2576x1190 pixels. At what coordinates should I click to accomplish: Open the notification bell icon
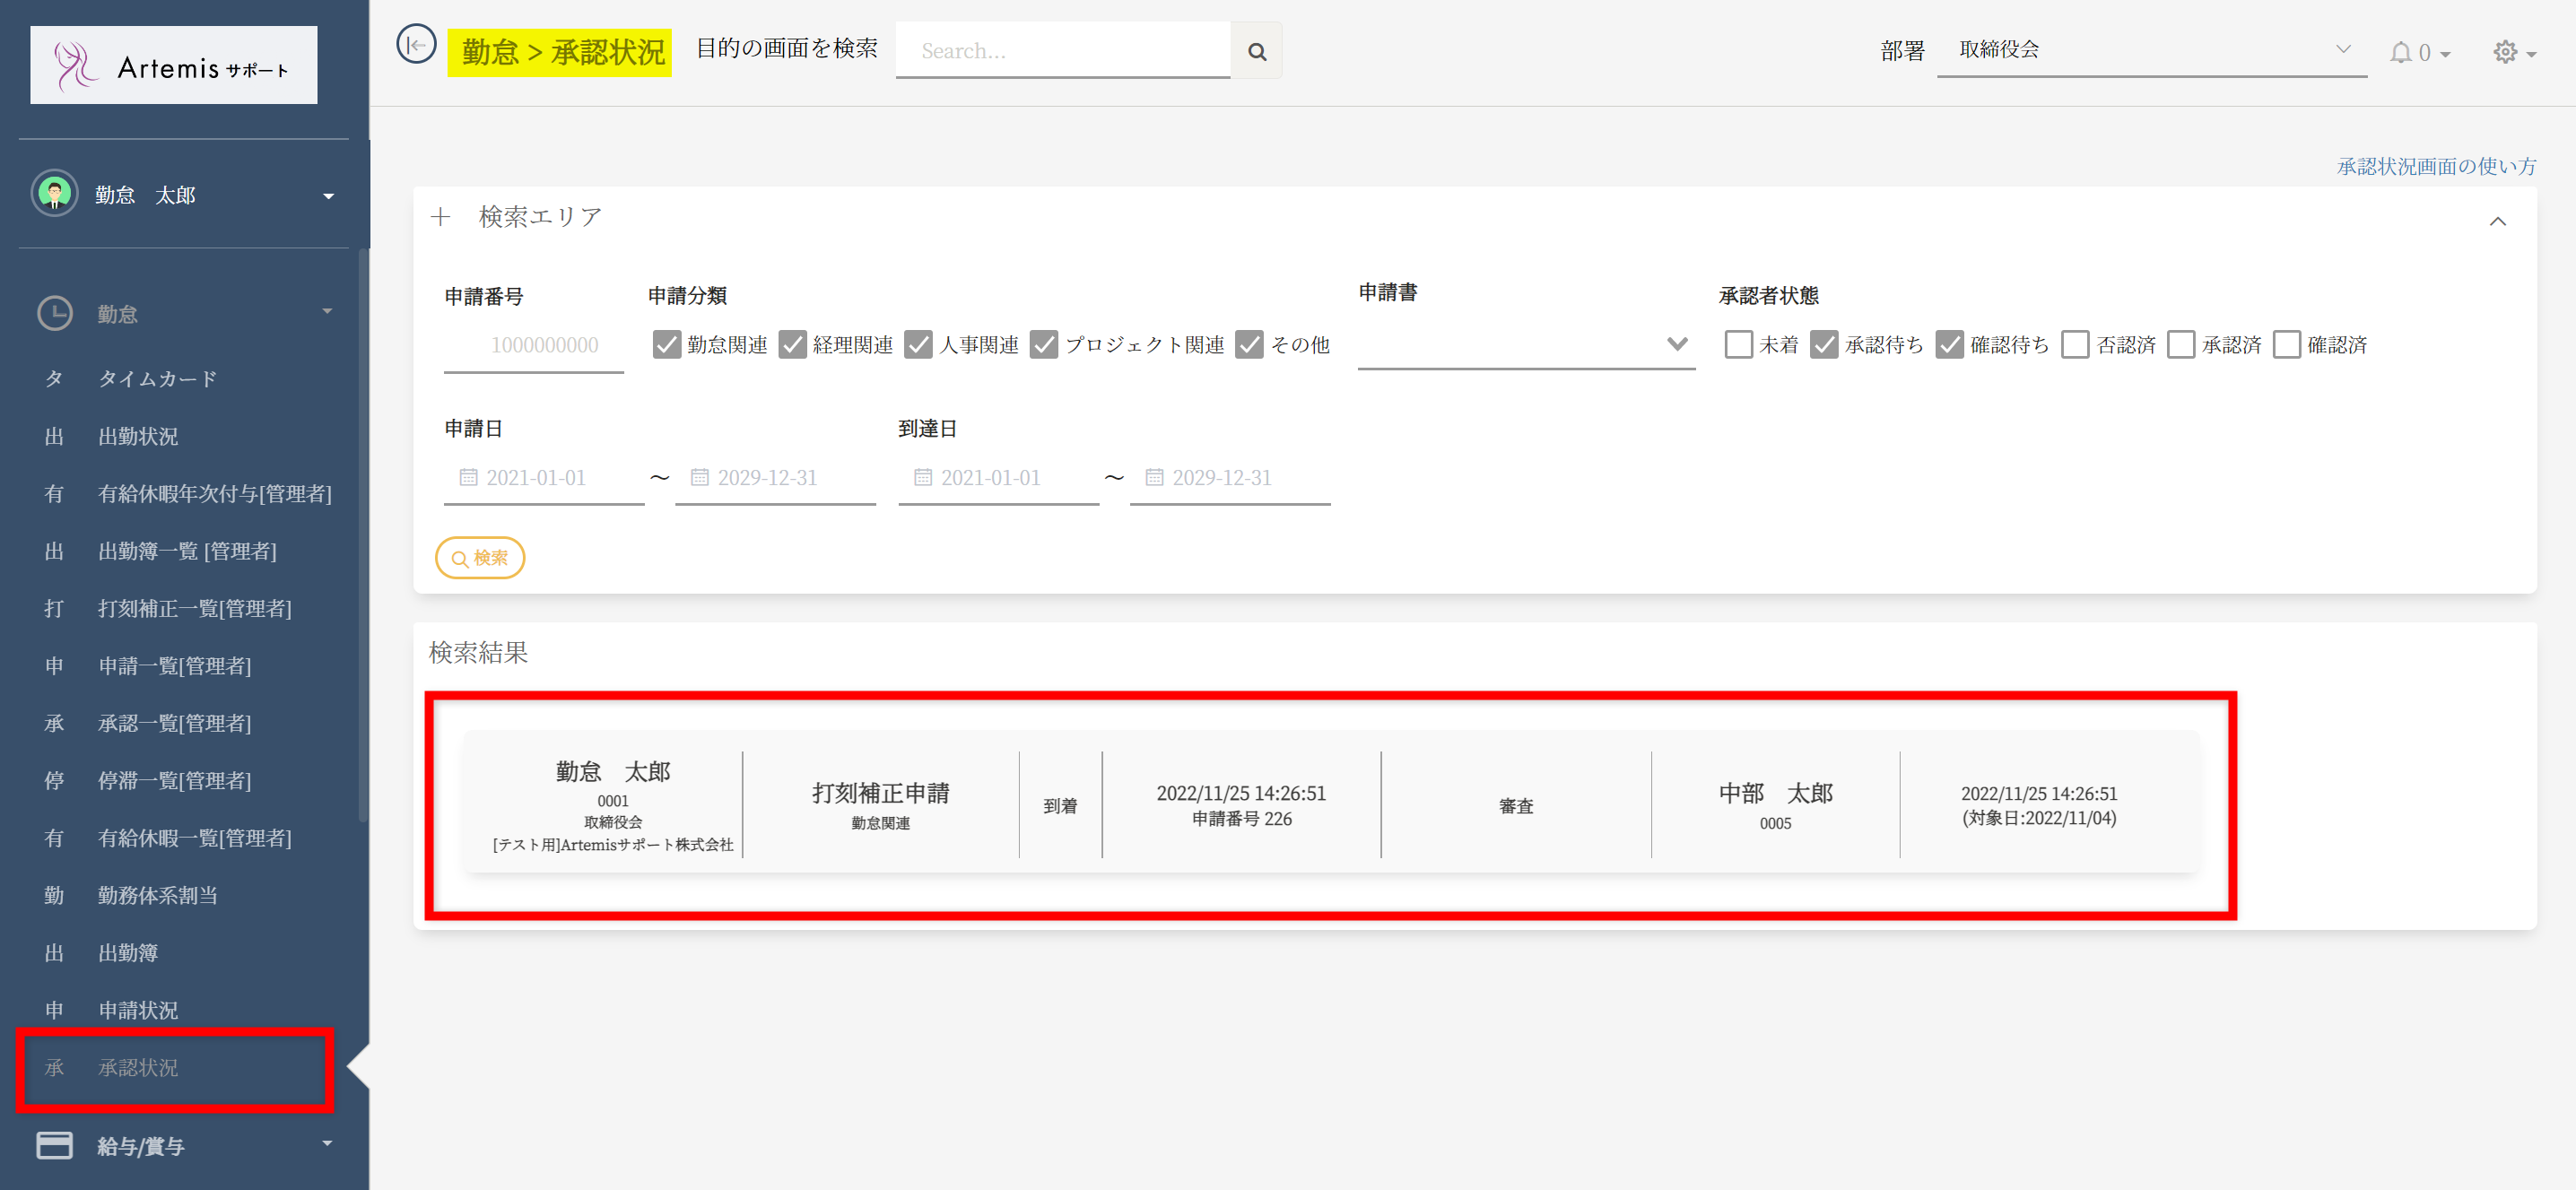(x=2401, y=52)
